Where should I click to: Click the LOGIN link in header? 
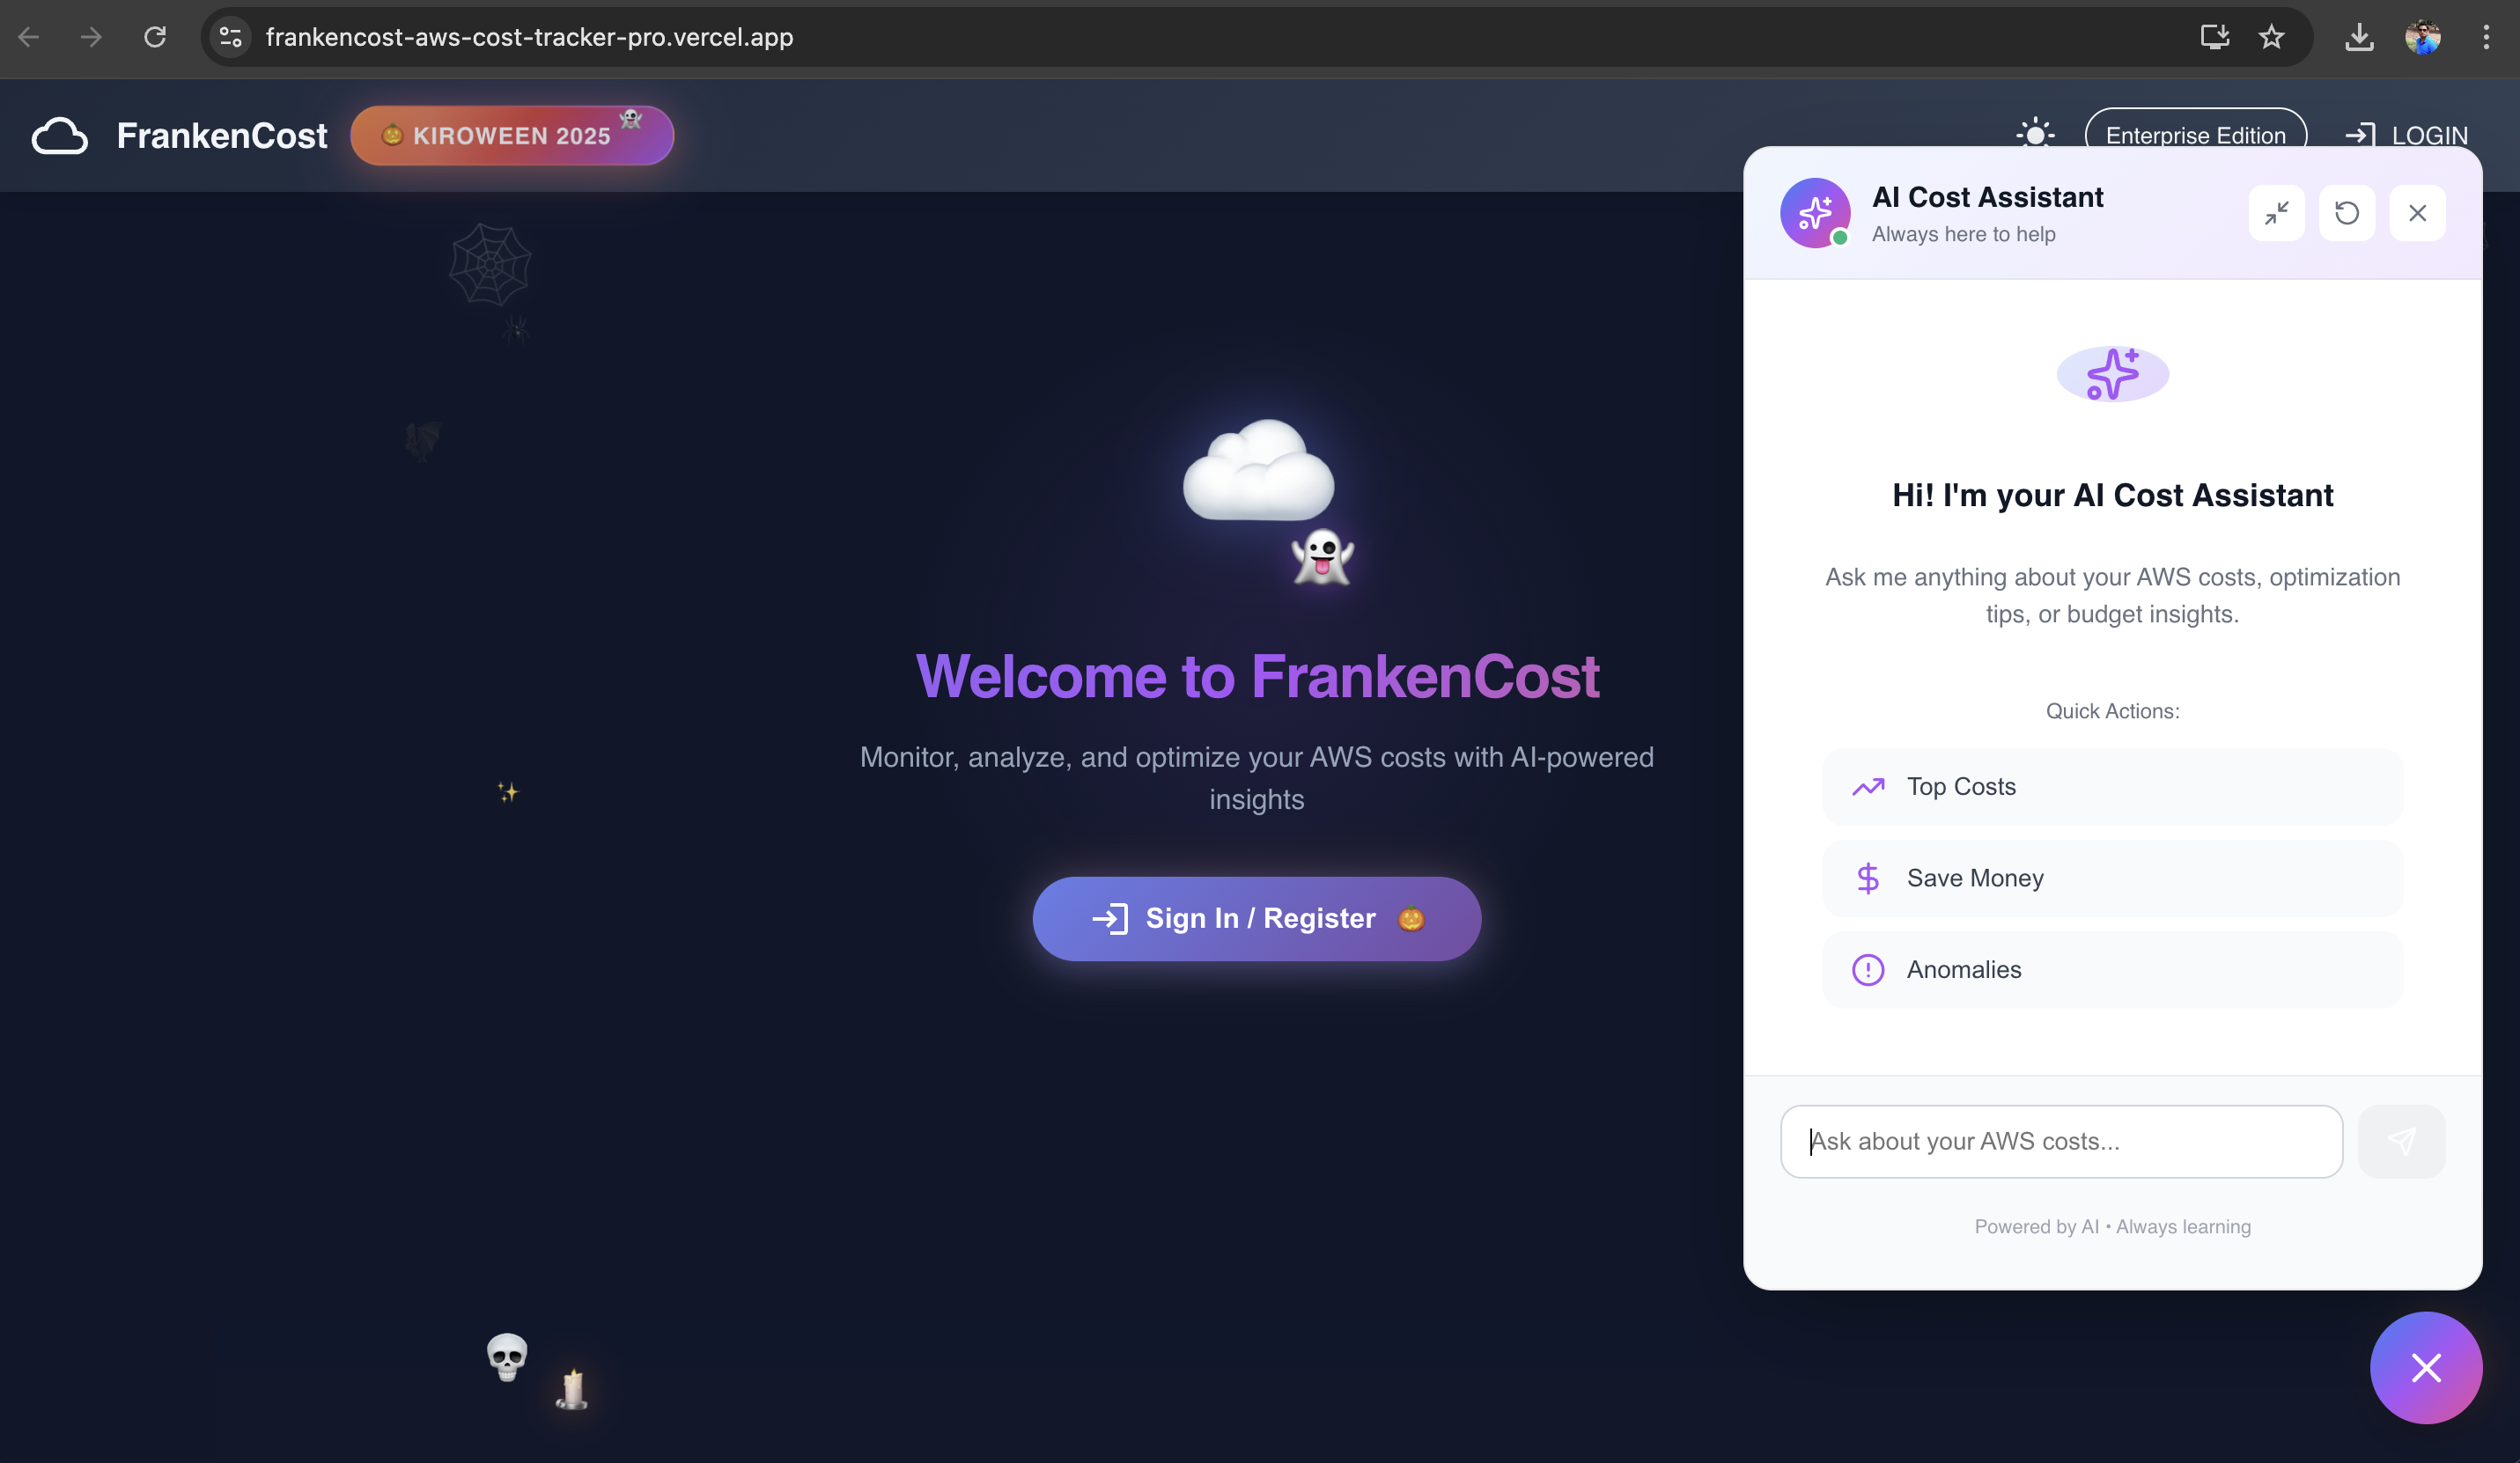pyautogui.click(x=2406, y=135)
